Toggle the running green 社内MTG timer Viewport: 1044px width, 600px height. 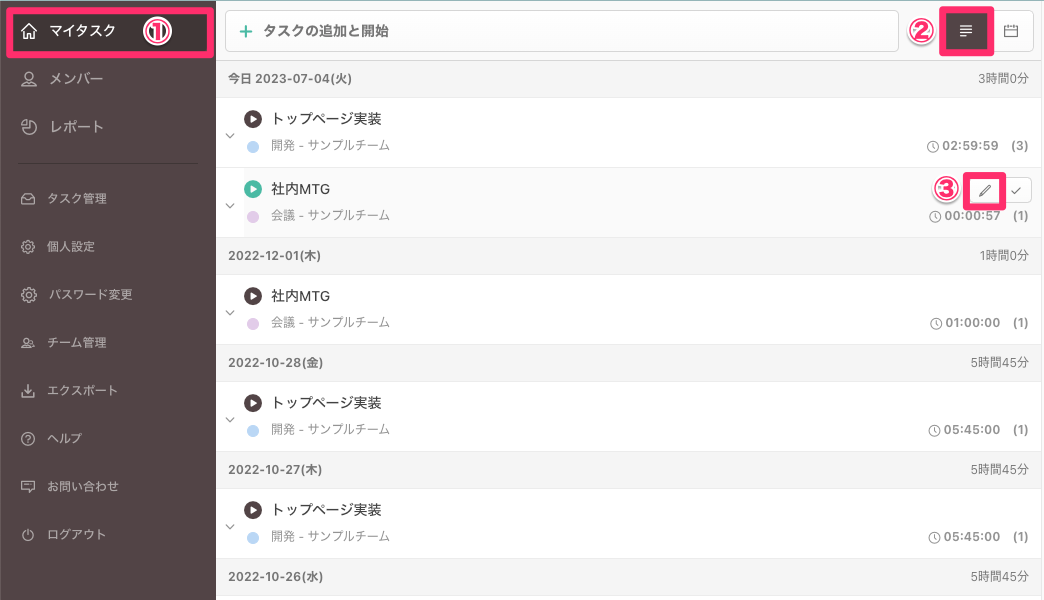click(253, 189)
